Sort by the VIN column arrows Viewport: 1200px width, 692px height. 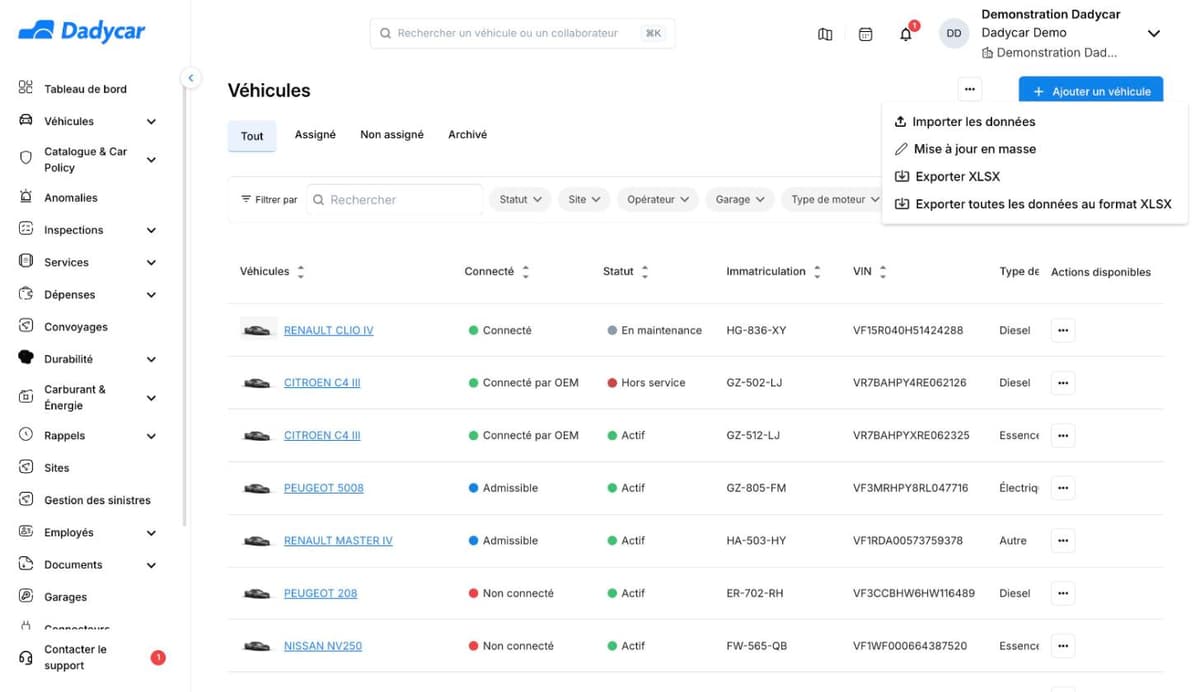click(x=883, y=272)
